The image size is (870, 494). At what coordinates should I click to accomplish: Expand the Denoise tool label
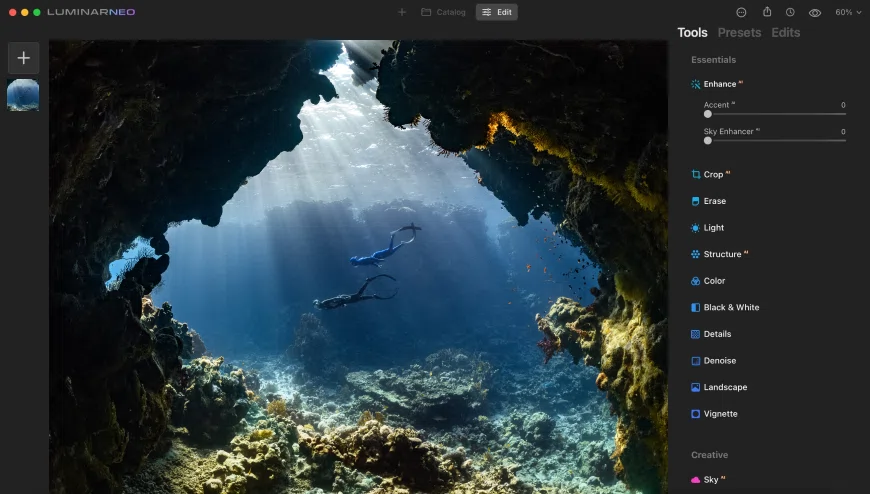(x=720, y=361)
